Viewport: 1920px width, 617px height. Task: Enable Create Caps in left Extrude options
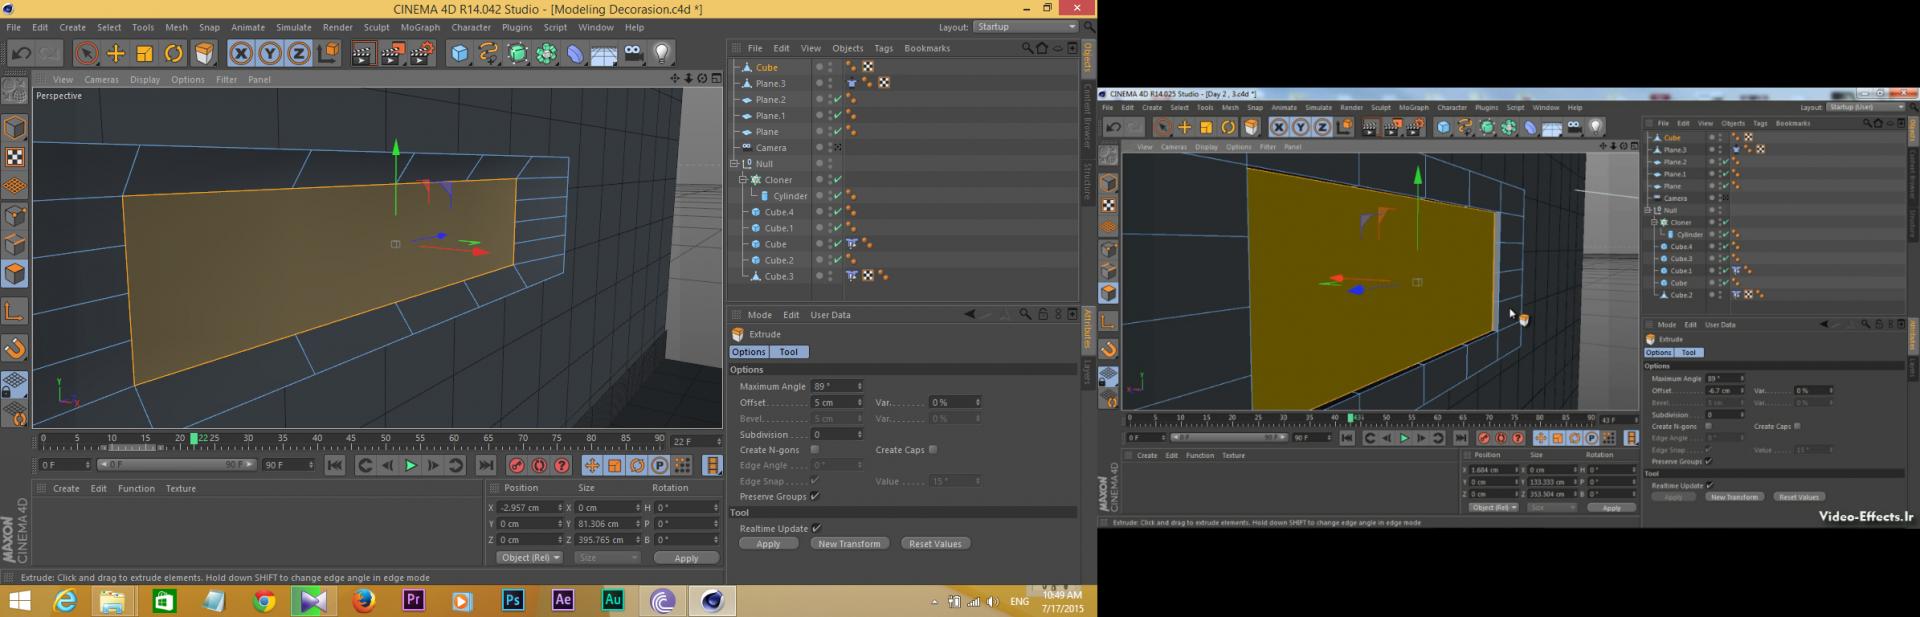coord(933,450)
